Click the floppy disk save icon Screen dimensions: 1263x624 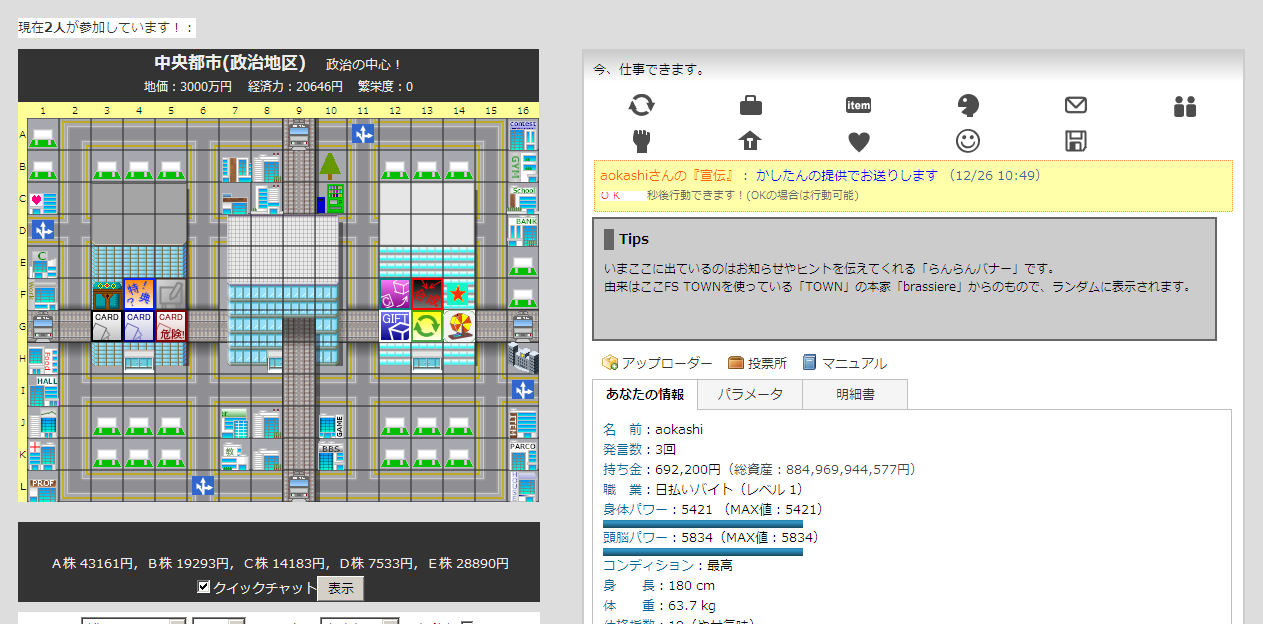coord(1075,142)
